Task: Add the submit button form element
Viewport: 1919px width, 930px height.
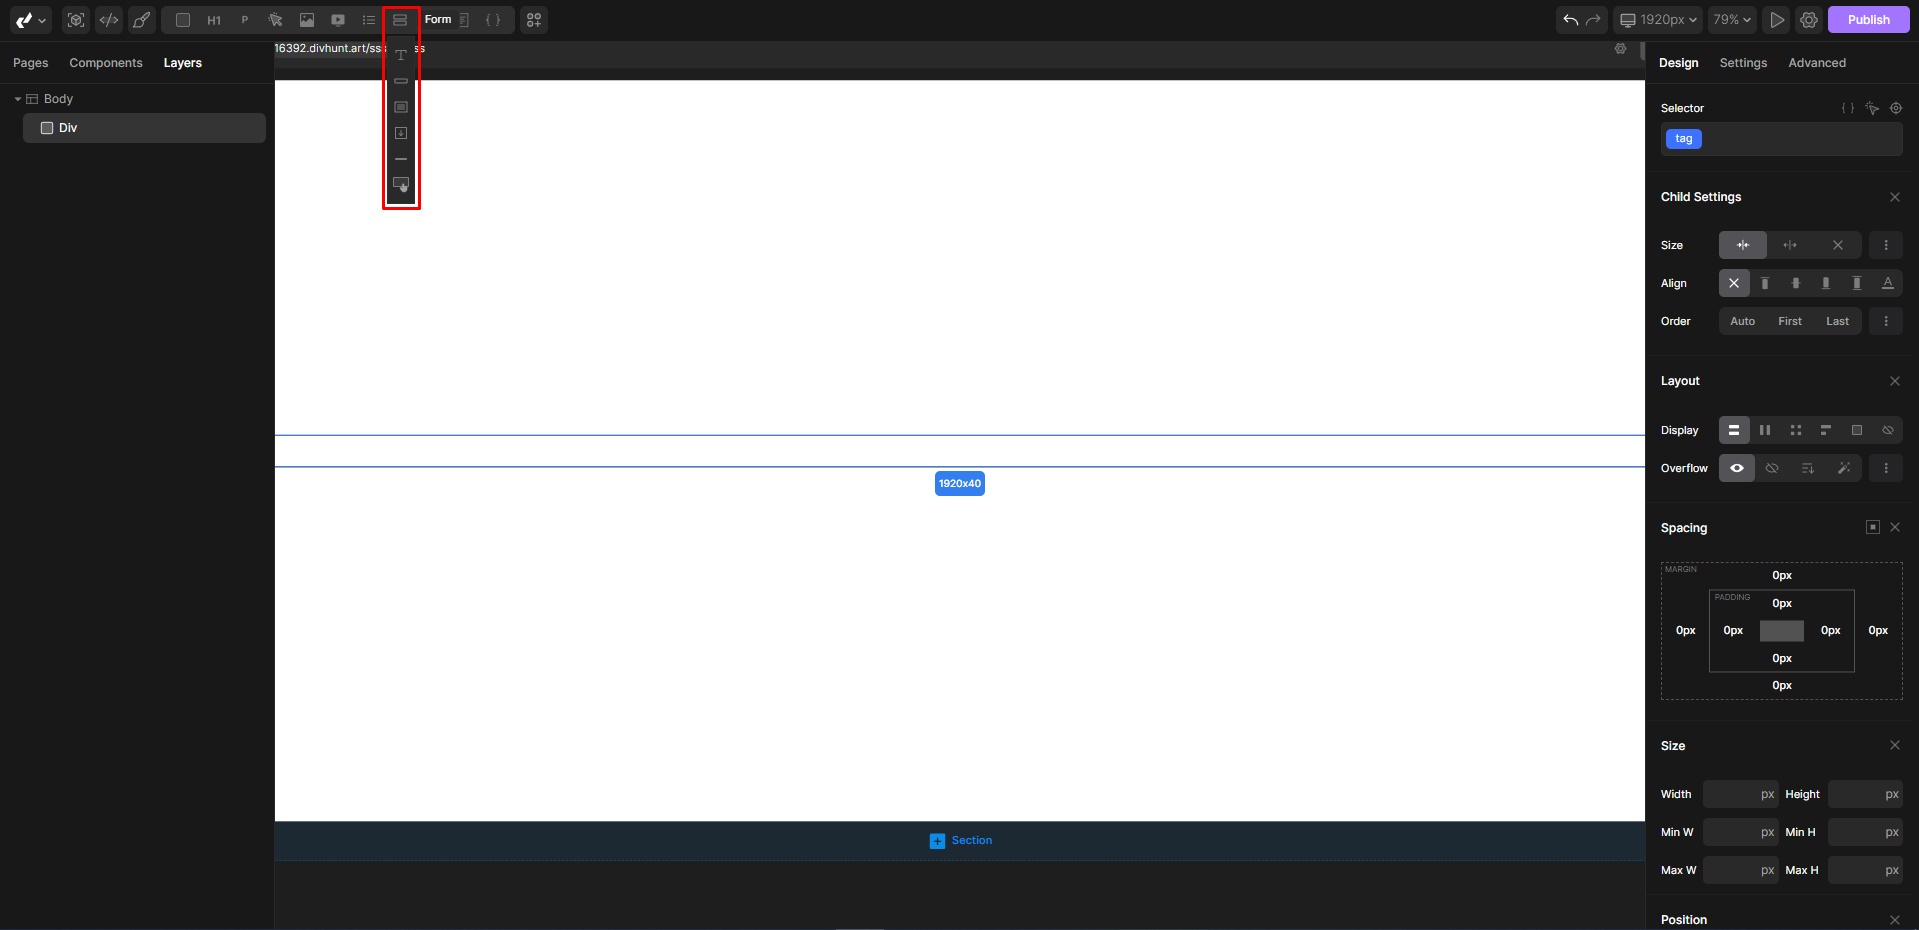Action: [x=401, y=185]
